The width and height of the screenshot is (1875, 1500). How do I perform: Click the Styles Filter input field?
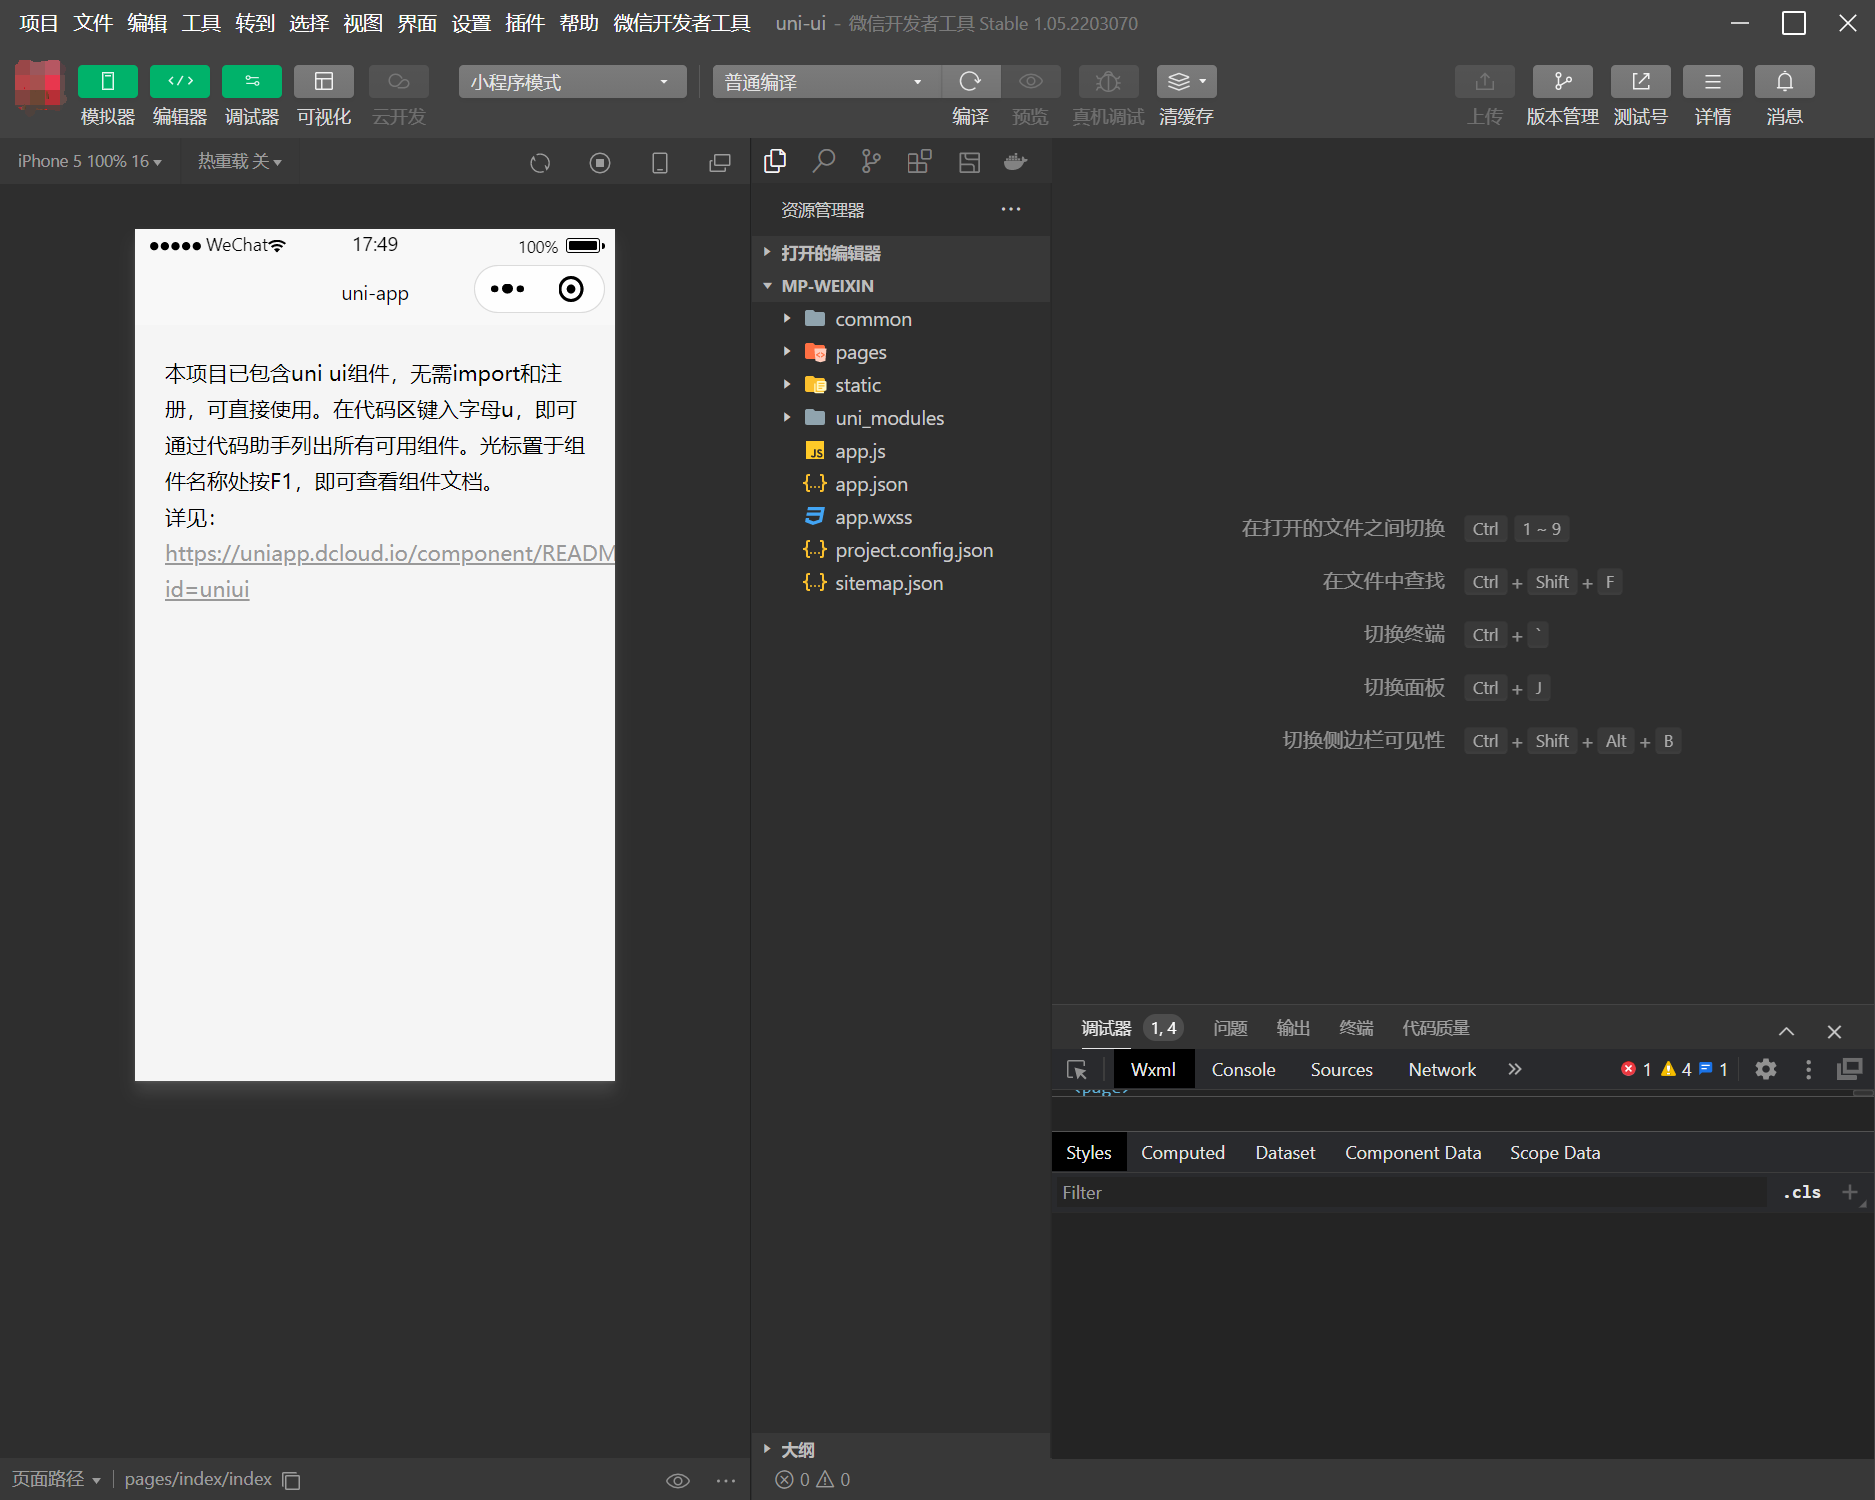pos(1410,1192)
